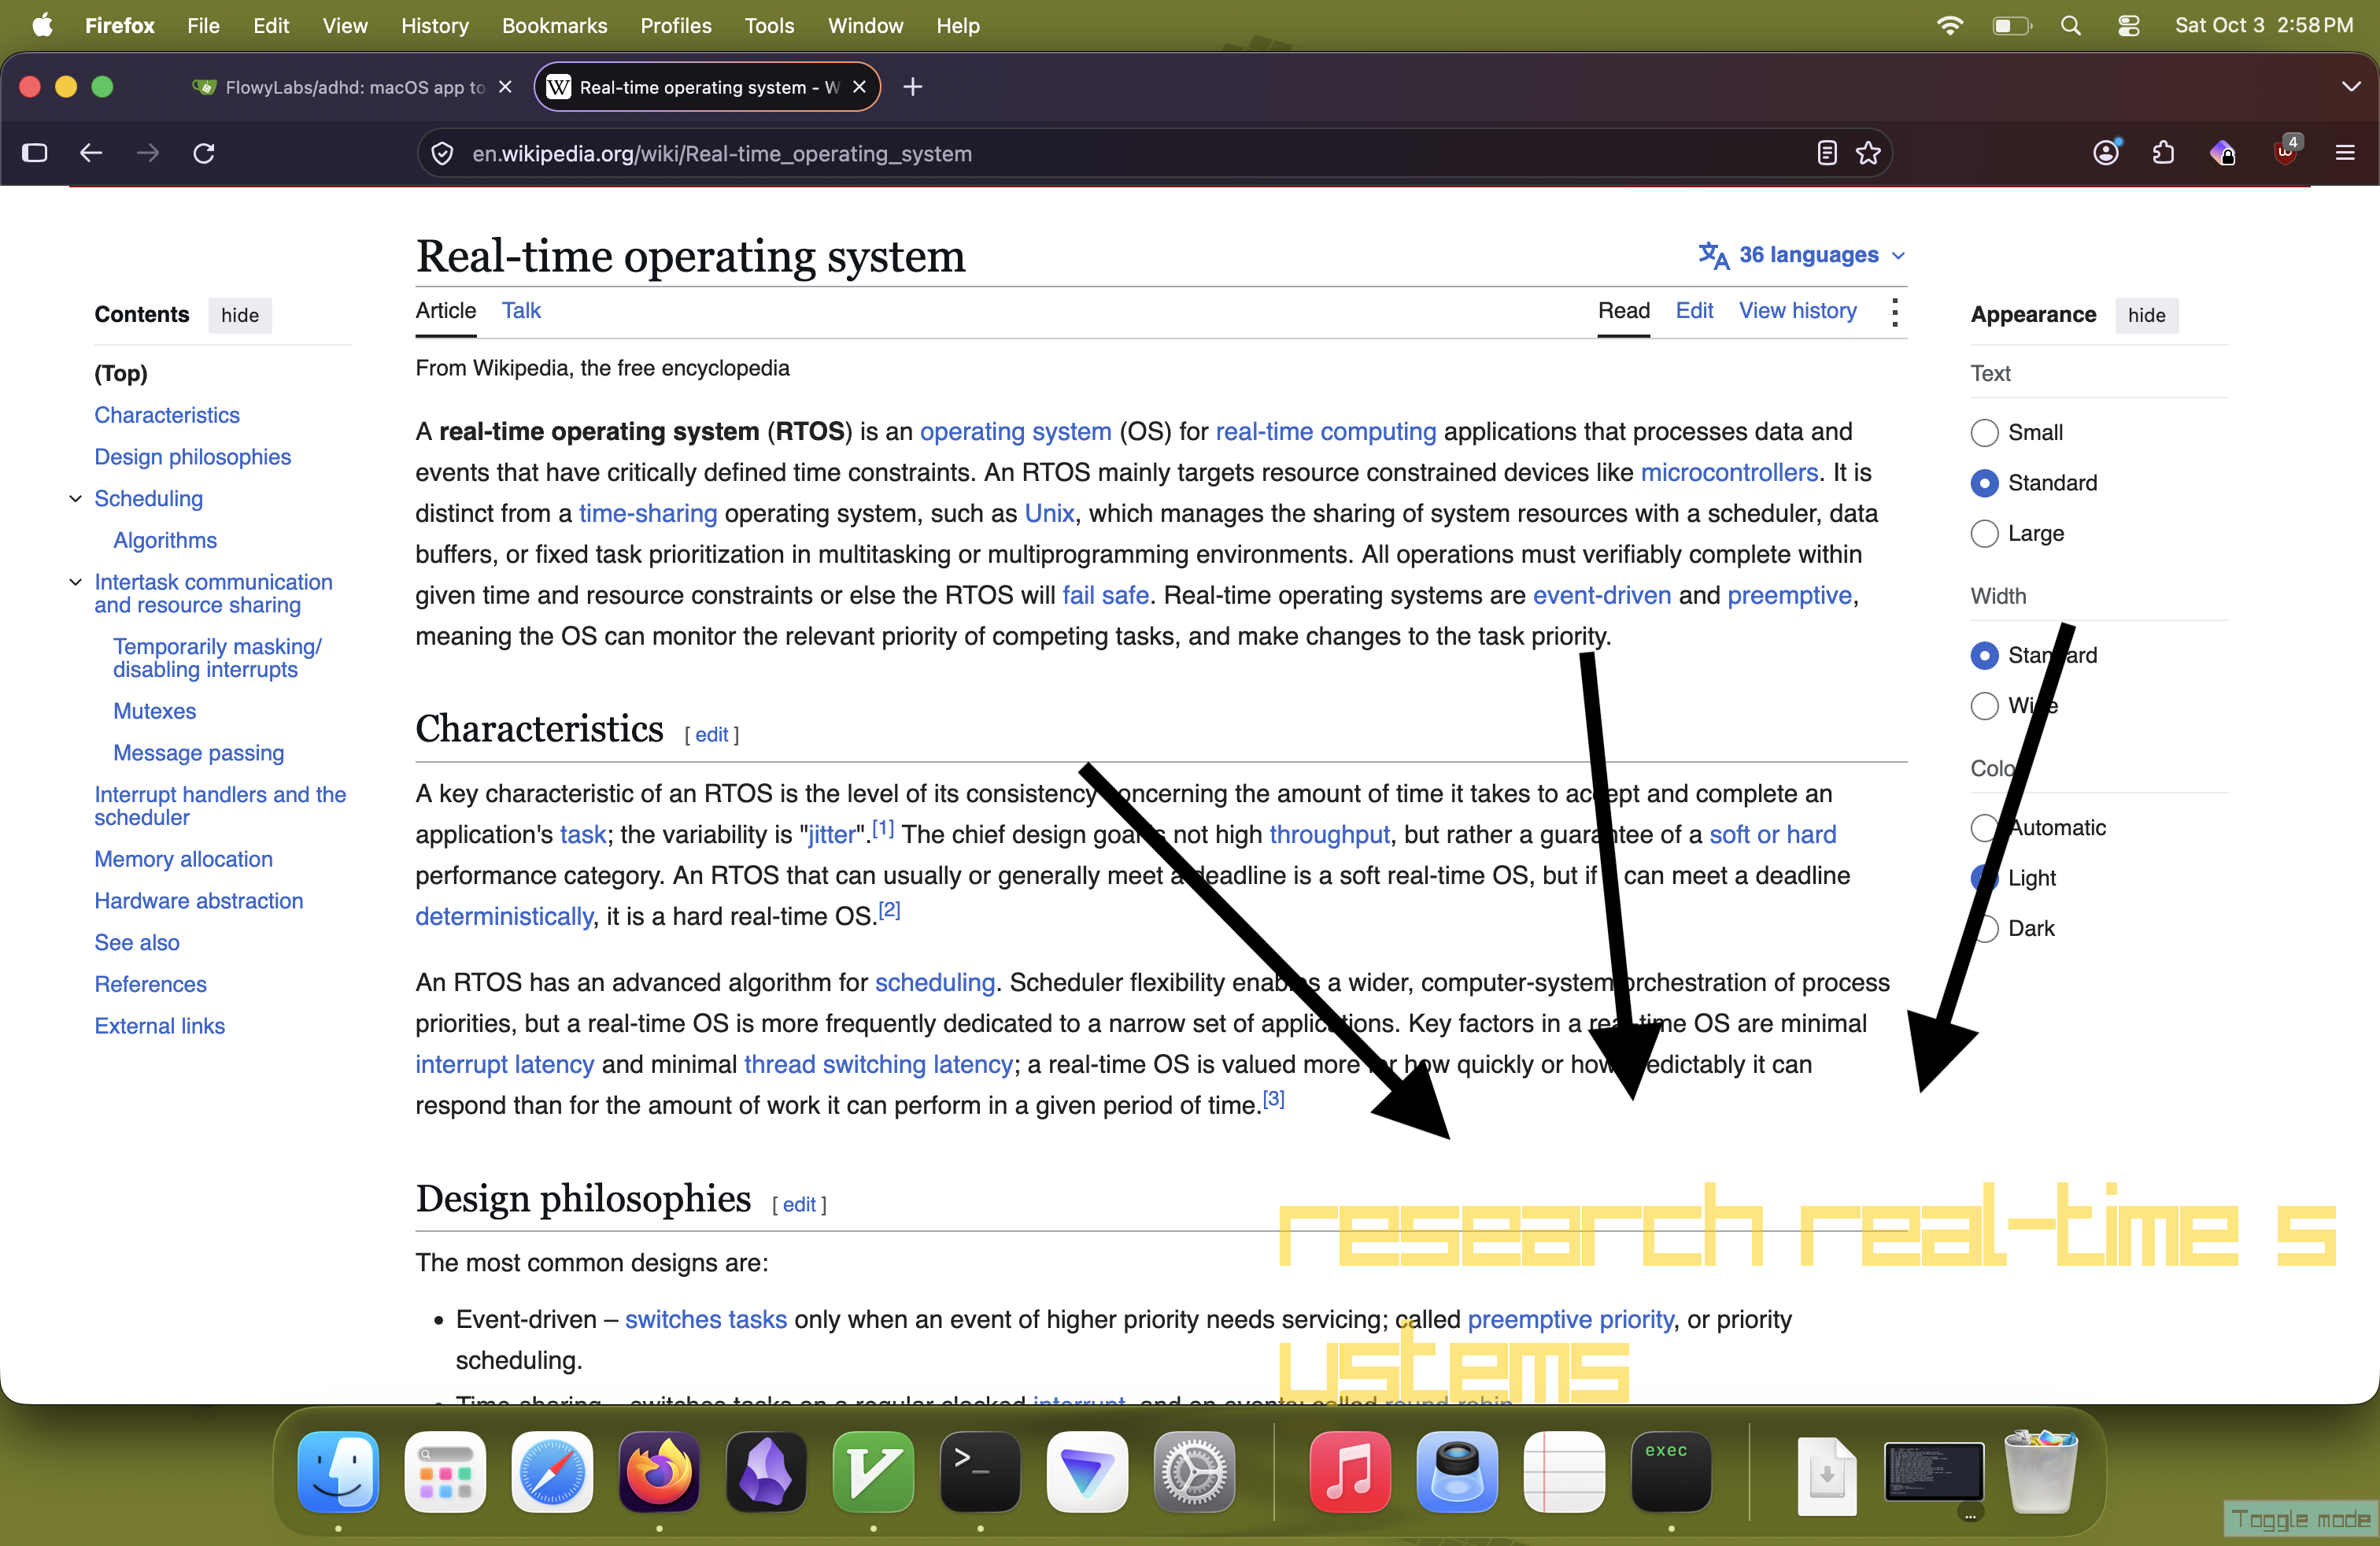Click the tracking protection shield icon
Screen dimensions: 2380x1546
(x=442, y=153)
